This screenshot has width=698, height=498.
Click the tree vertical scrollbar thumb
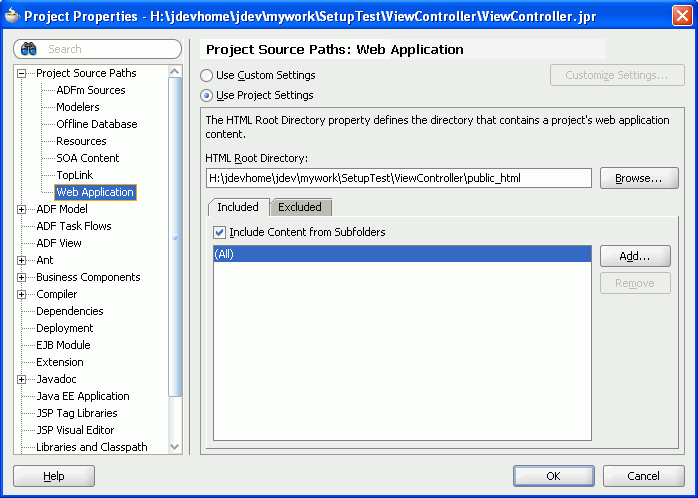174,237
